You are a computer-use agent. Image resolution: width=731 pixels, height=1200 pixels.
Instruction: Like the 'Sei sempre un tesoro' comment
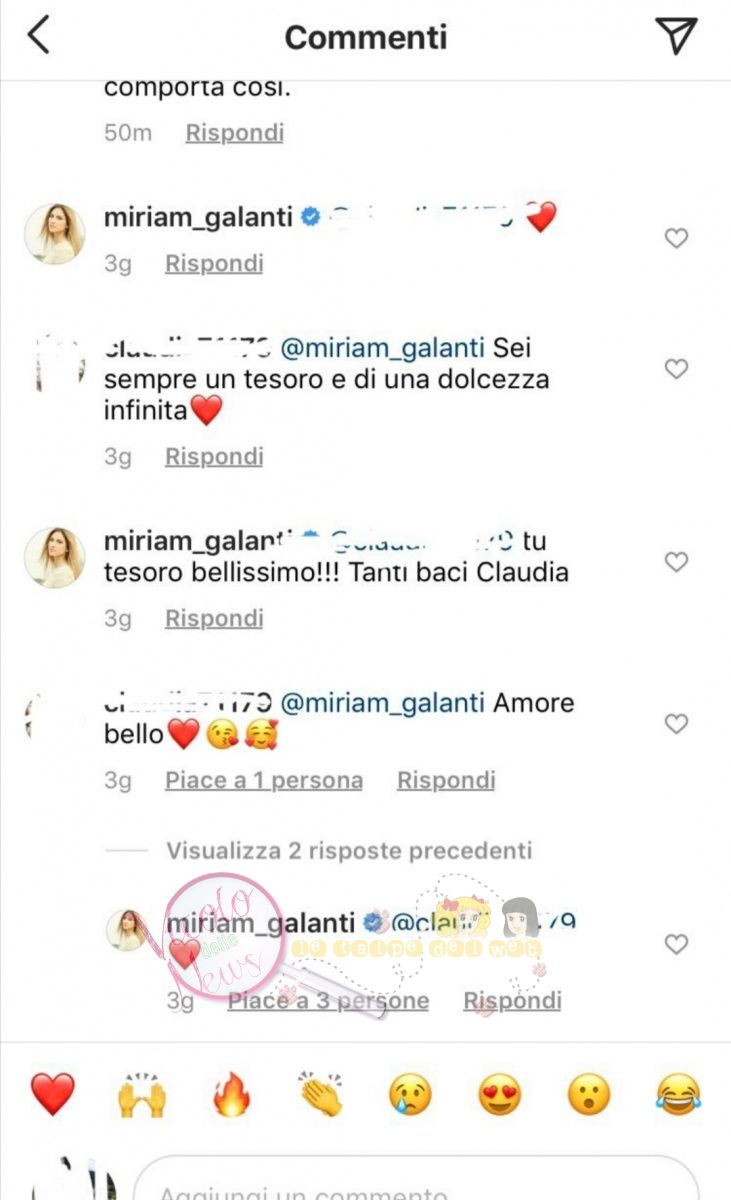click(x=677, y=369)
